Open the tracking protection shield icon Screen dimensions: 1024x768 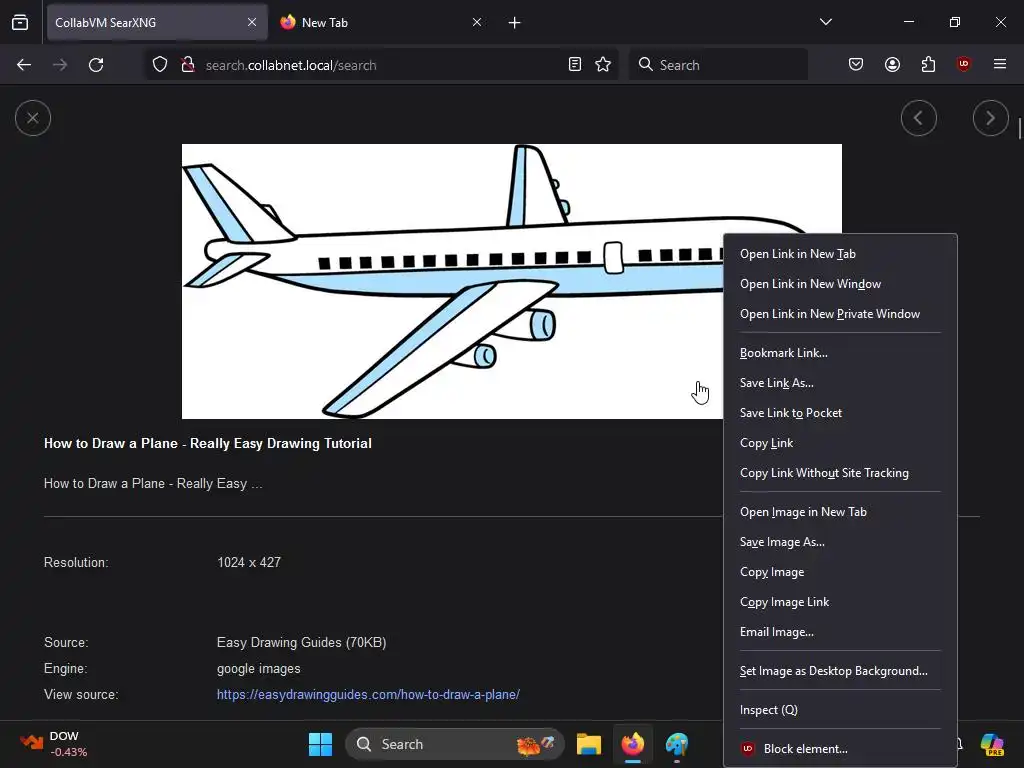point(160,65)
